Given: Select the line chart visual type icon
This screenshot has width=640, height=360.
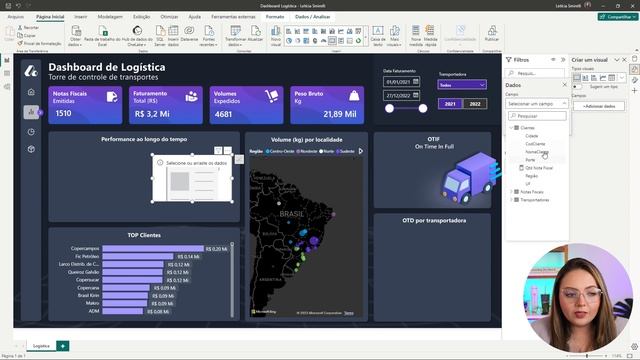Looking at the screenshot, I should point(603,78).
